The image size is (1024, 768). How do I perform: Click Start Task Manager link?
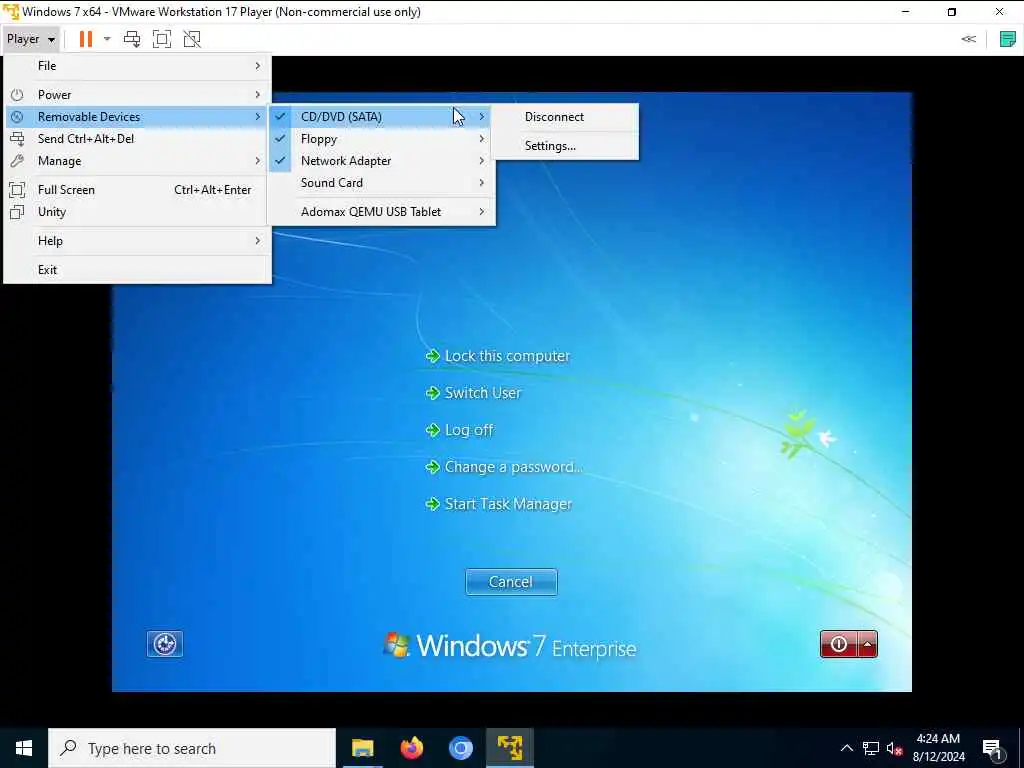coord(499,504)
